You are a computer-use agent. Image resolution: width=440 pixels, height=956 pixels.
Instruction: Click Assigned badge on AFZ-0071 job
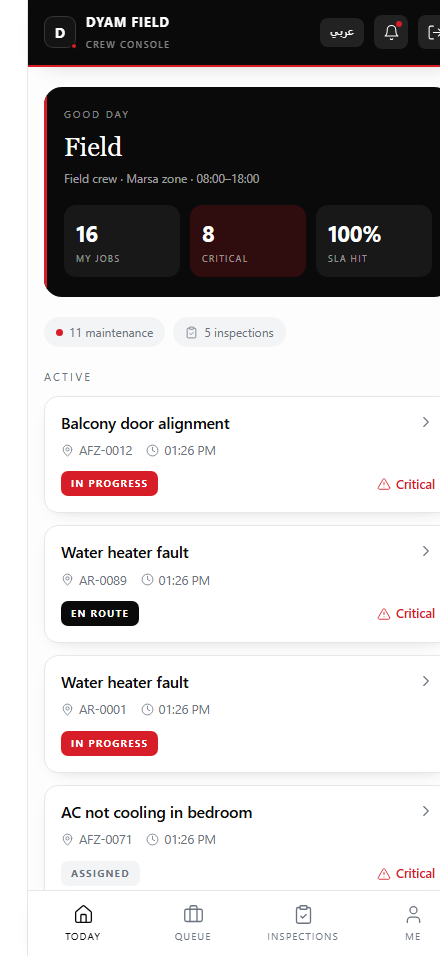(101, 873)
